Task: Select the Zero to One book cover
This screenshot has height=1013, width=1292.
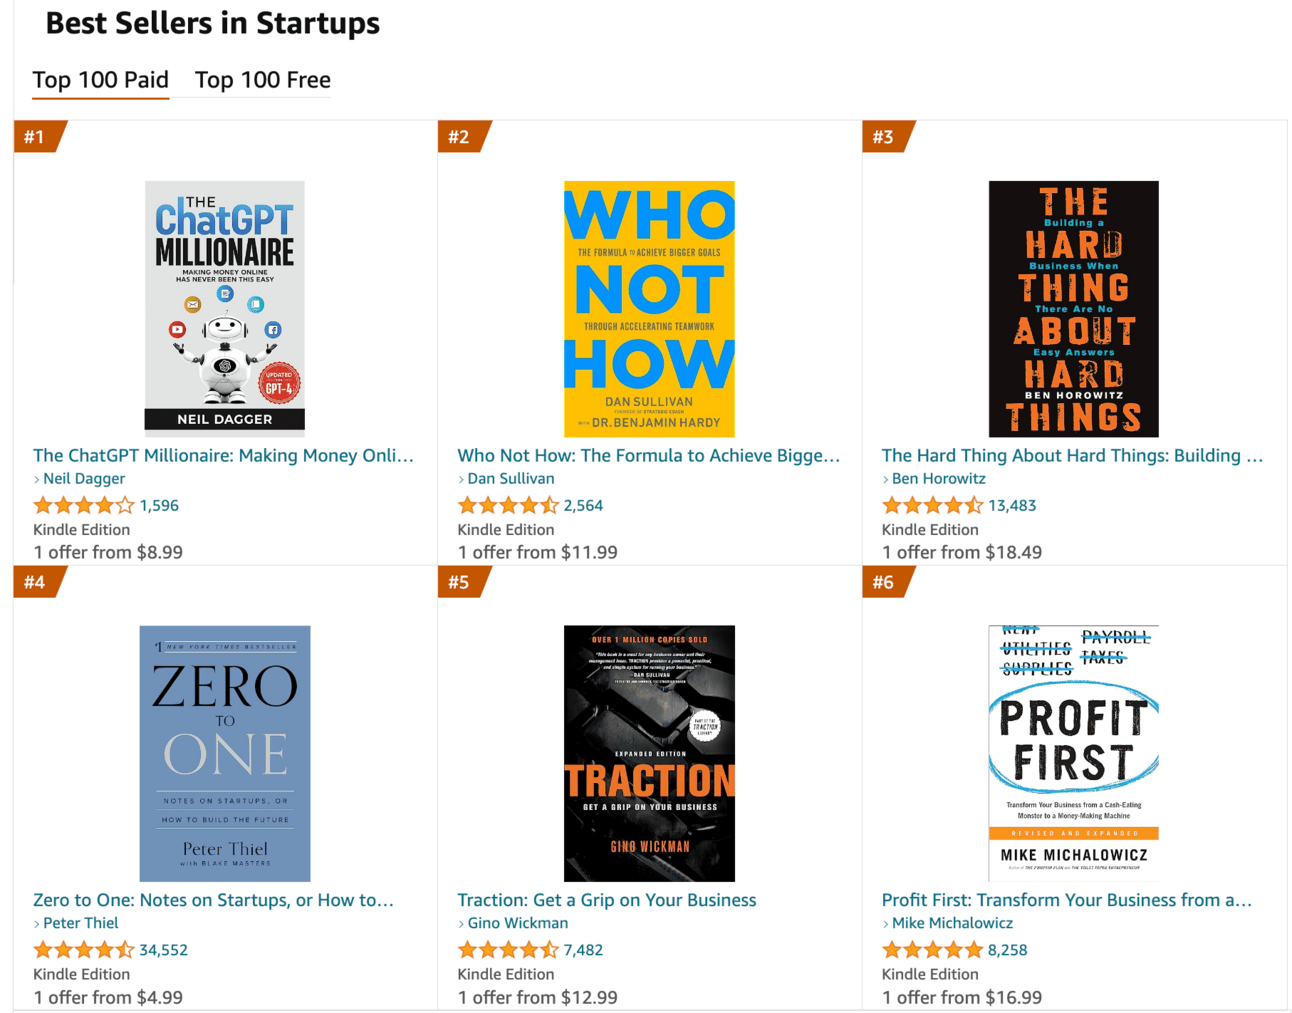Action: (x=225, y=753)
